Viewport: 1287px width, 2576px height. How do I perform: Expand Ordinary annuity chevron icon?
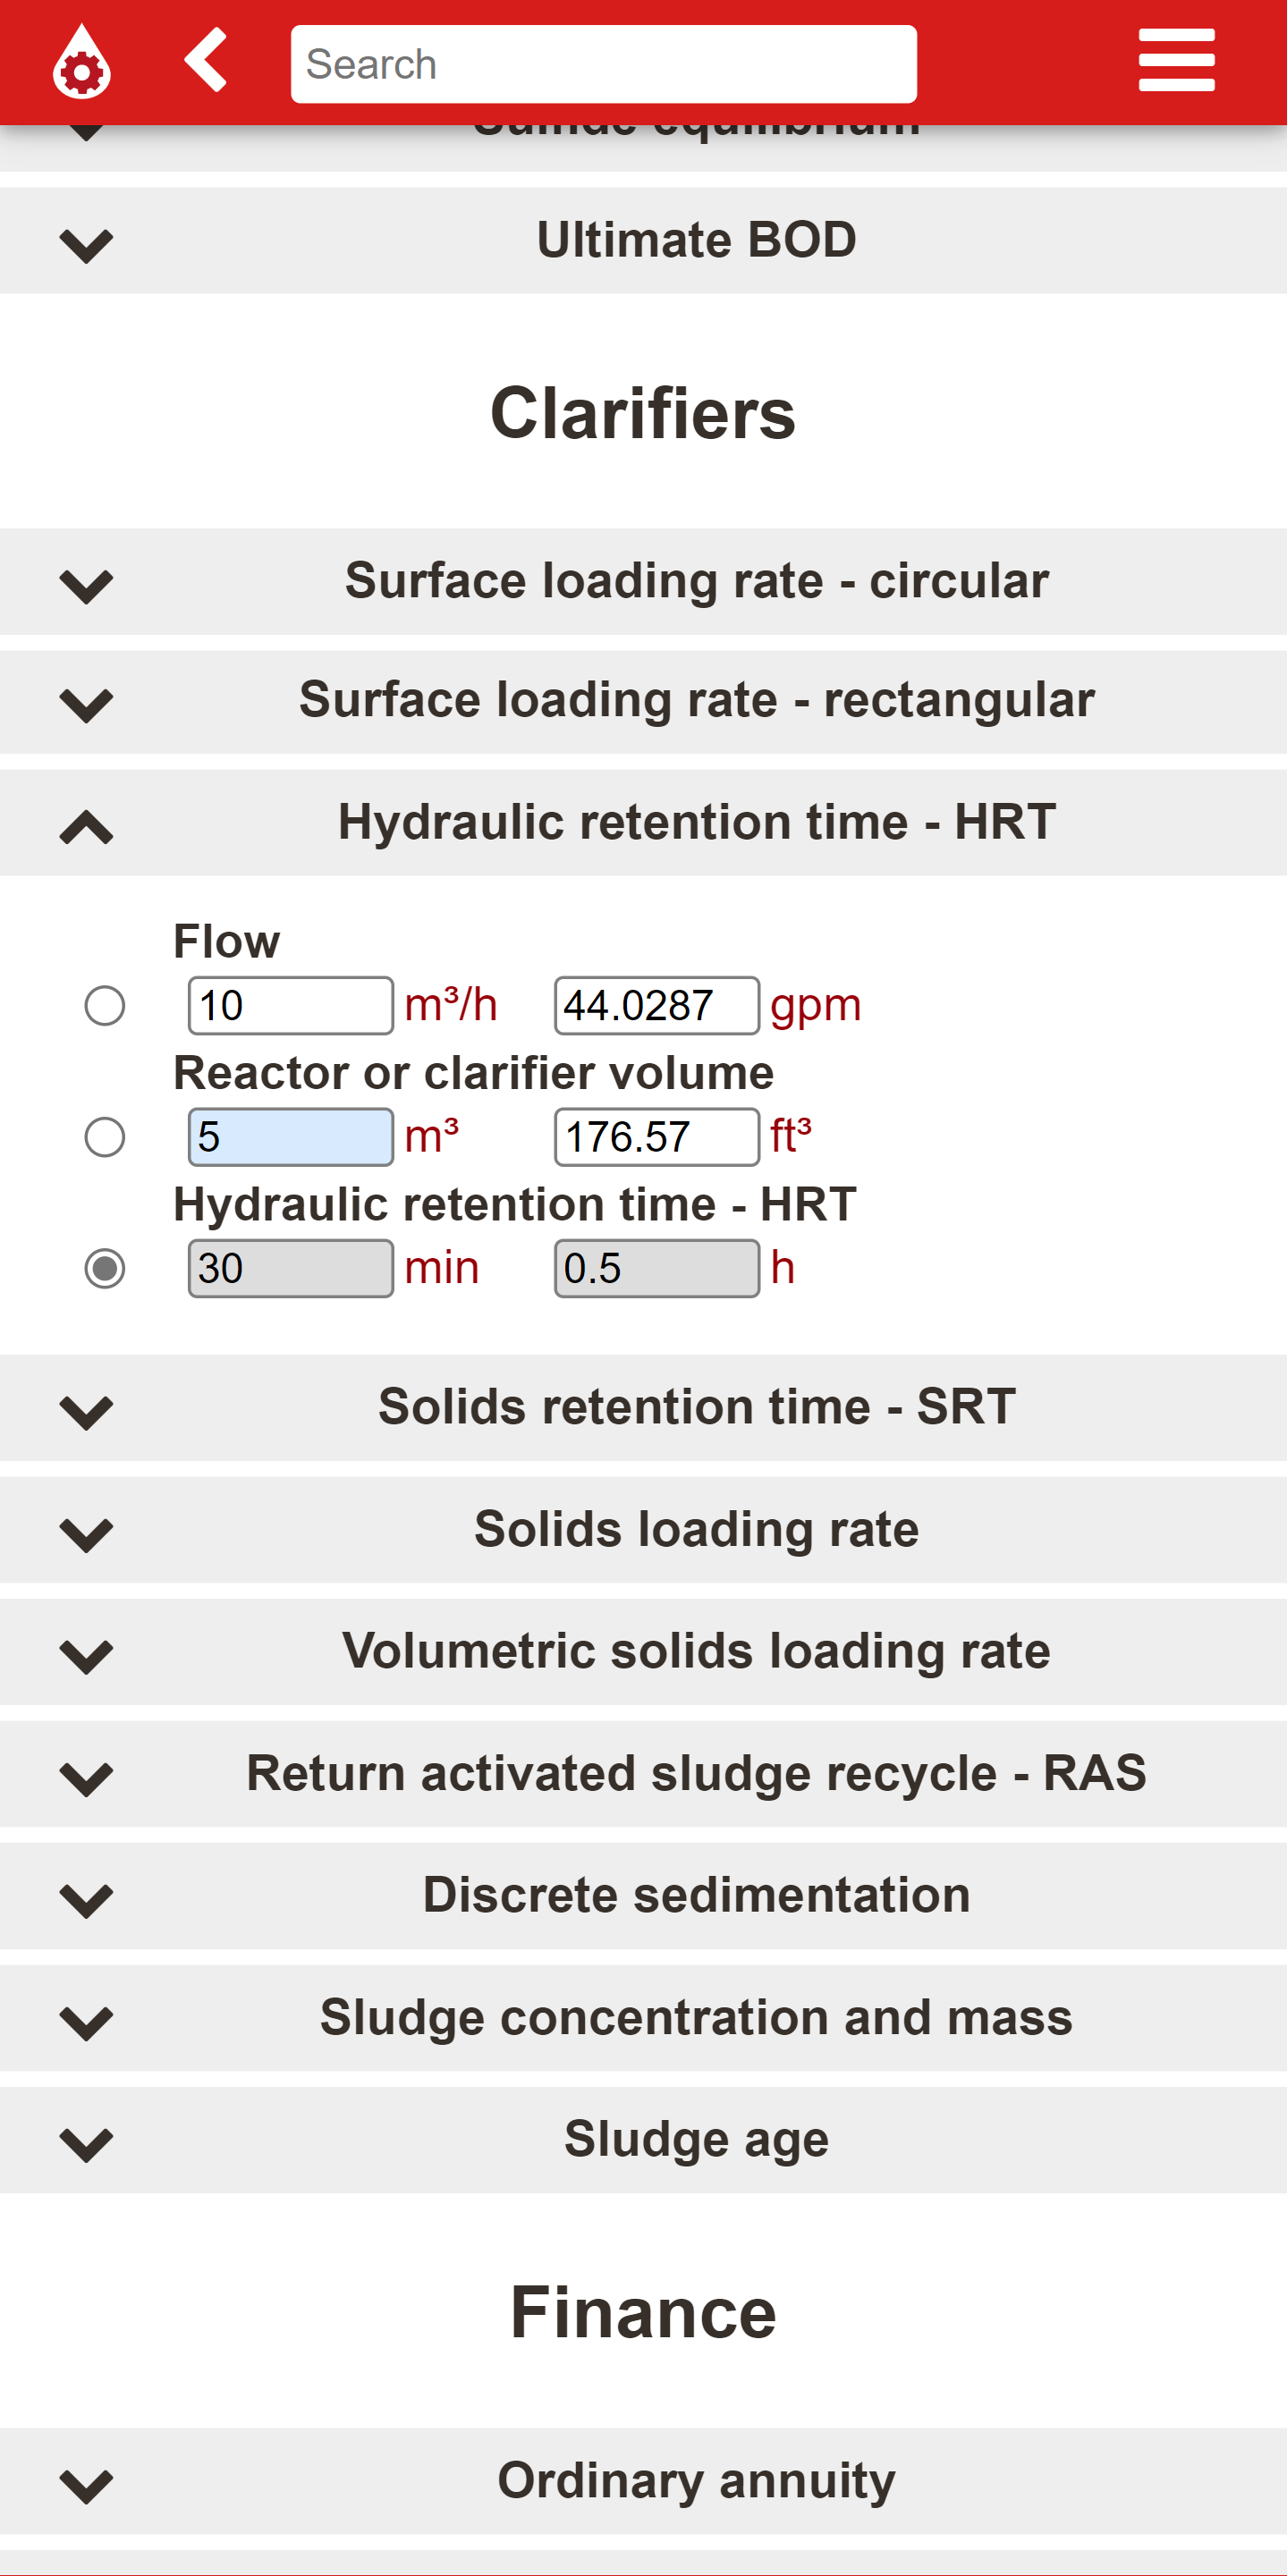tap(86, 2486)
